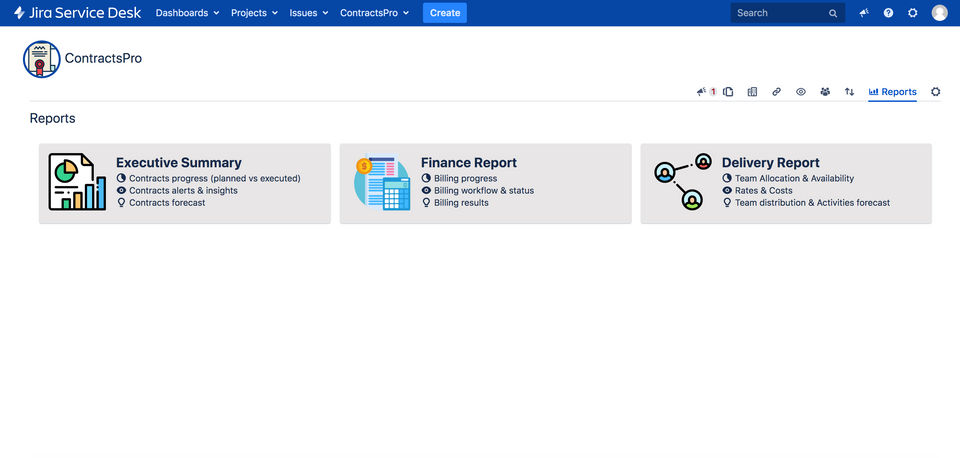Click the eye watch icon in toolbar
The width and height of the screenshot is (960, 458).
(801, 92)
